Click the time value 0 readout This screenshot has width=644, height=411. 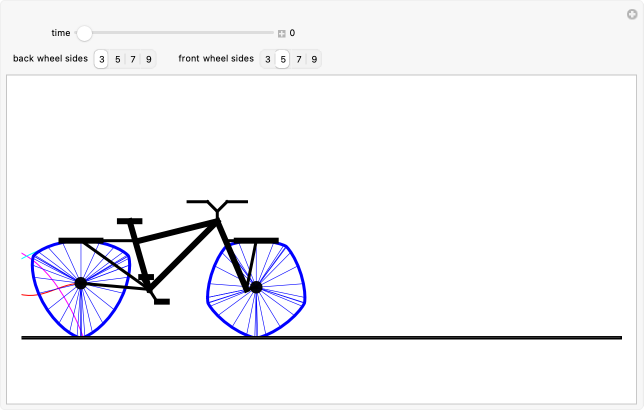click(292, 33)
